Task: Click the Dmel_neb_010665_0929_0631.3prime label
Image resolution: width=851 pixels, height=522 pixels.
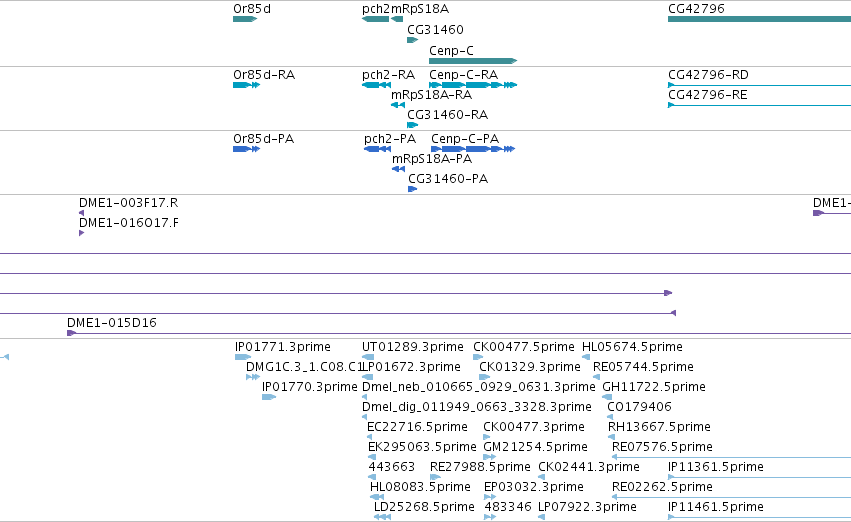Action: (x=479, y=386)
